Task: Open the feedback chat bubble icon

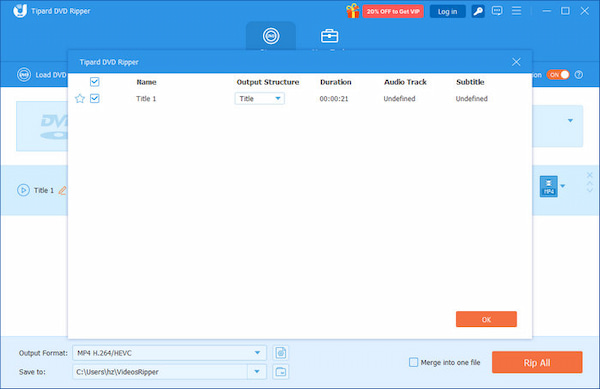Action: click(x=497, y=11)
